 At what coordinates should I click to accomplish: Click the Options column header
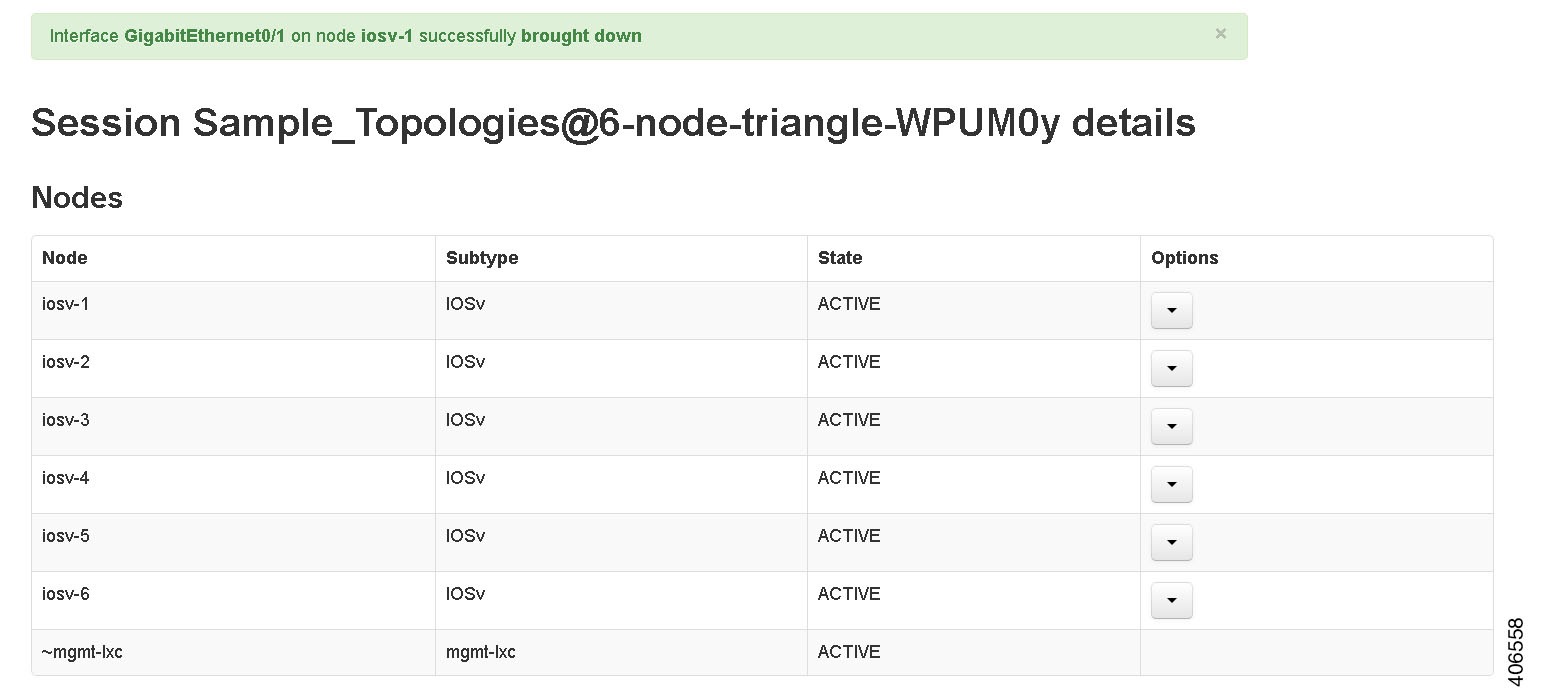coord(1184,258)
